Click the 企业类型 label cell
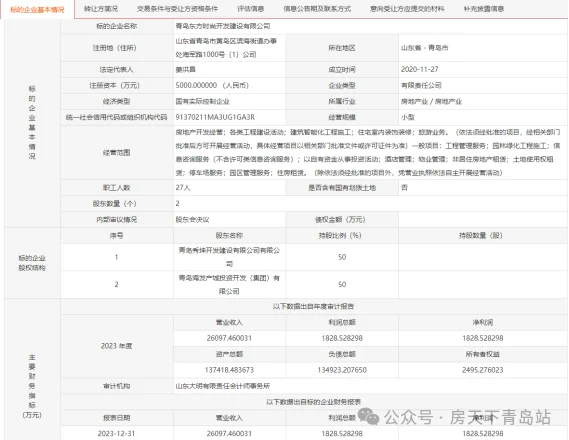 tap(342, 85)
